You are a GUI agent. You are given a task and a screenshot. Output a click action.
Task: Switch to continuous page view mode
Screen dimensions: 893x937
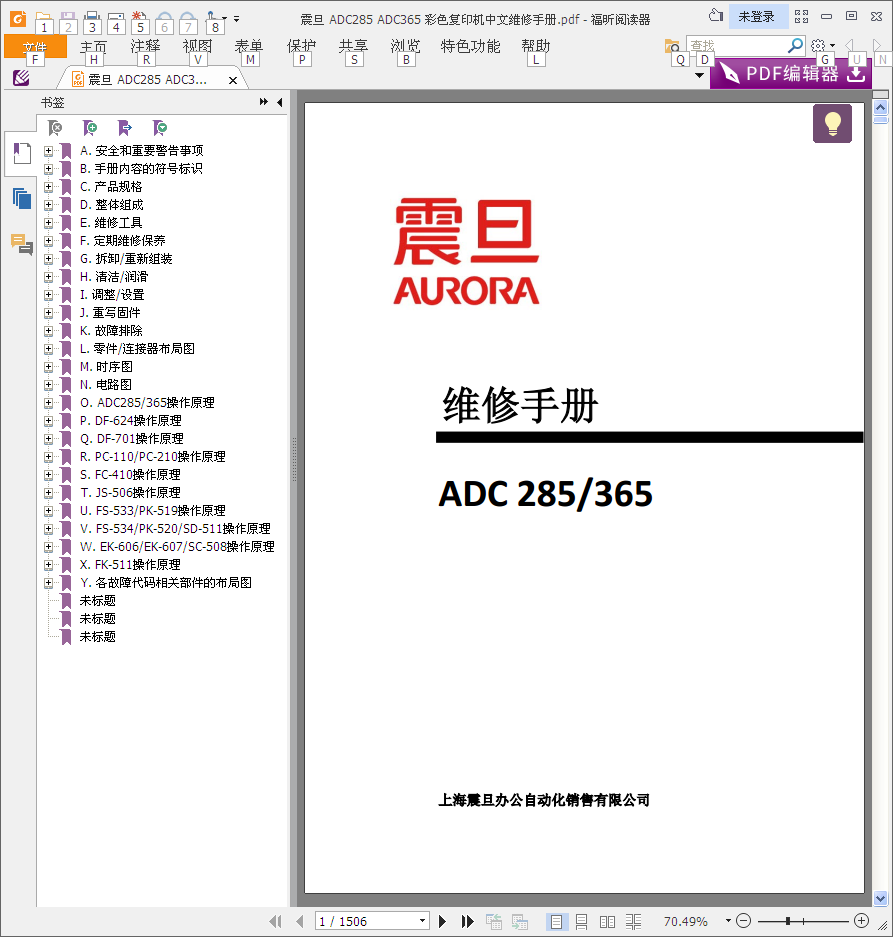581,921
